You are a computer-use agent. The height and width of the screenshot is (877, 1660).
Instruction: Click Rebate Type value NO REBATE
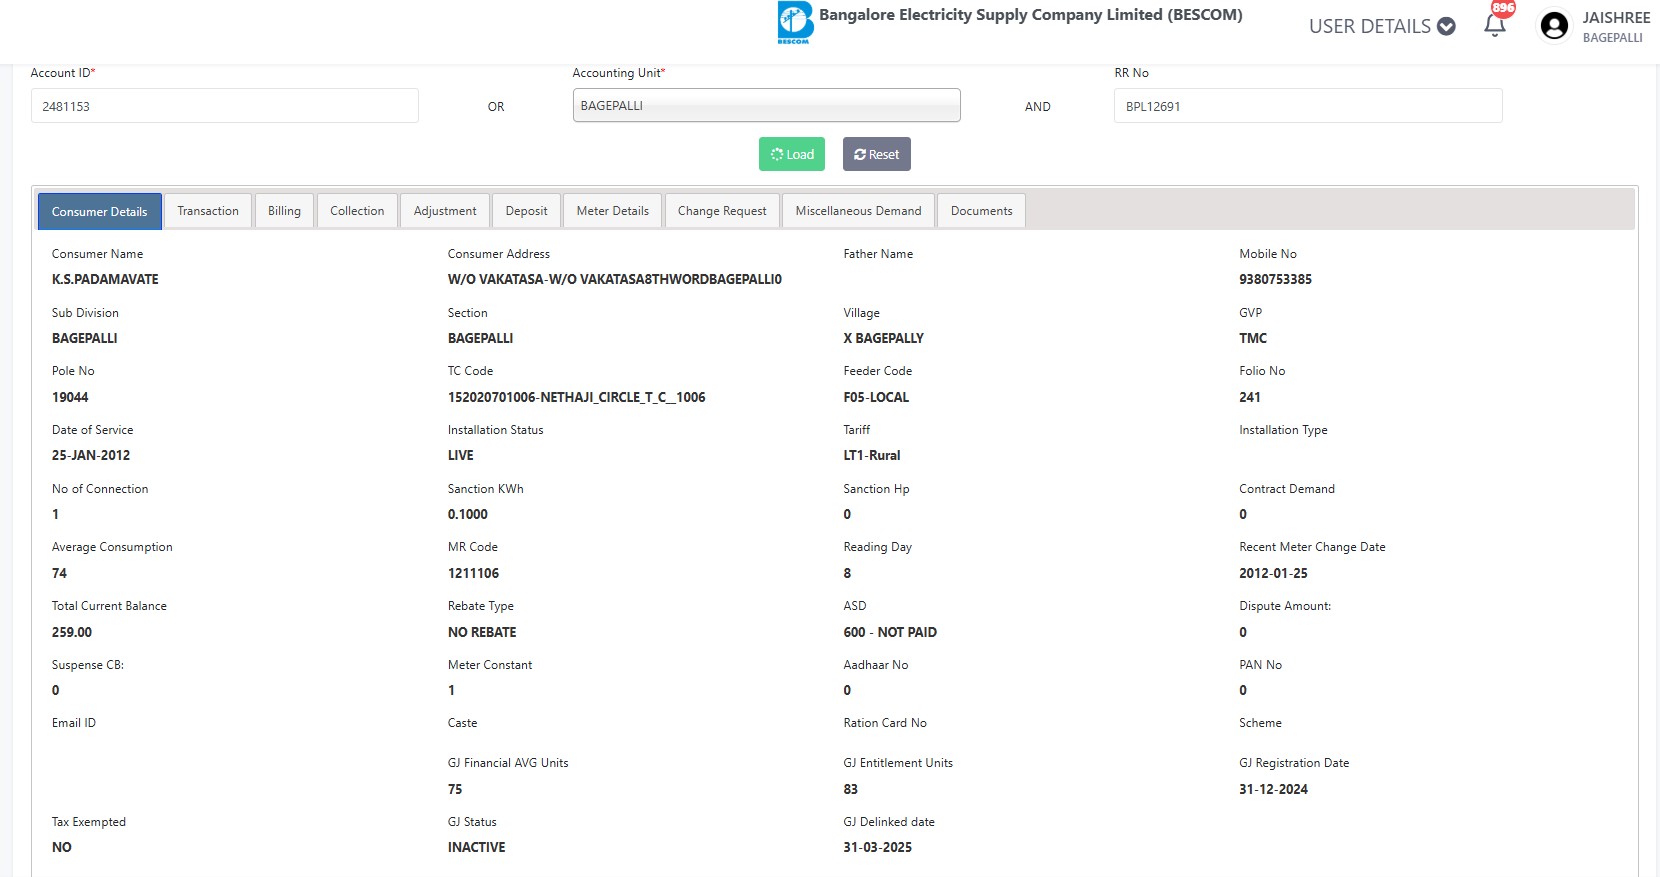(x=482, y=632)
